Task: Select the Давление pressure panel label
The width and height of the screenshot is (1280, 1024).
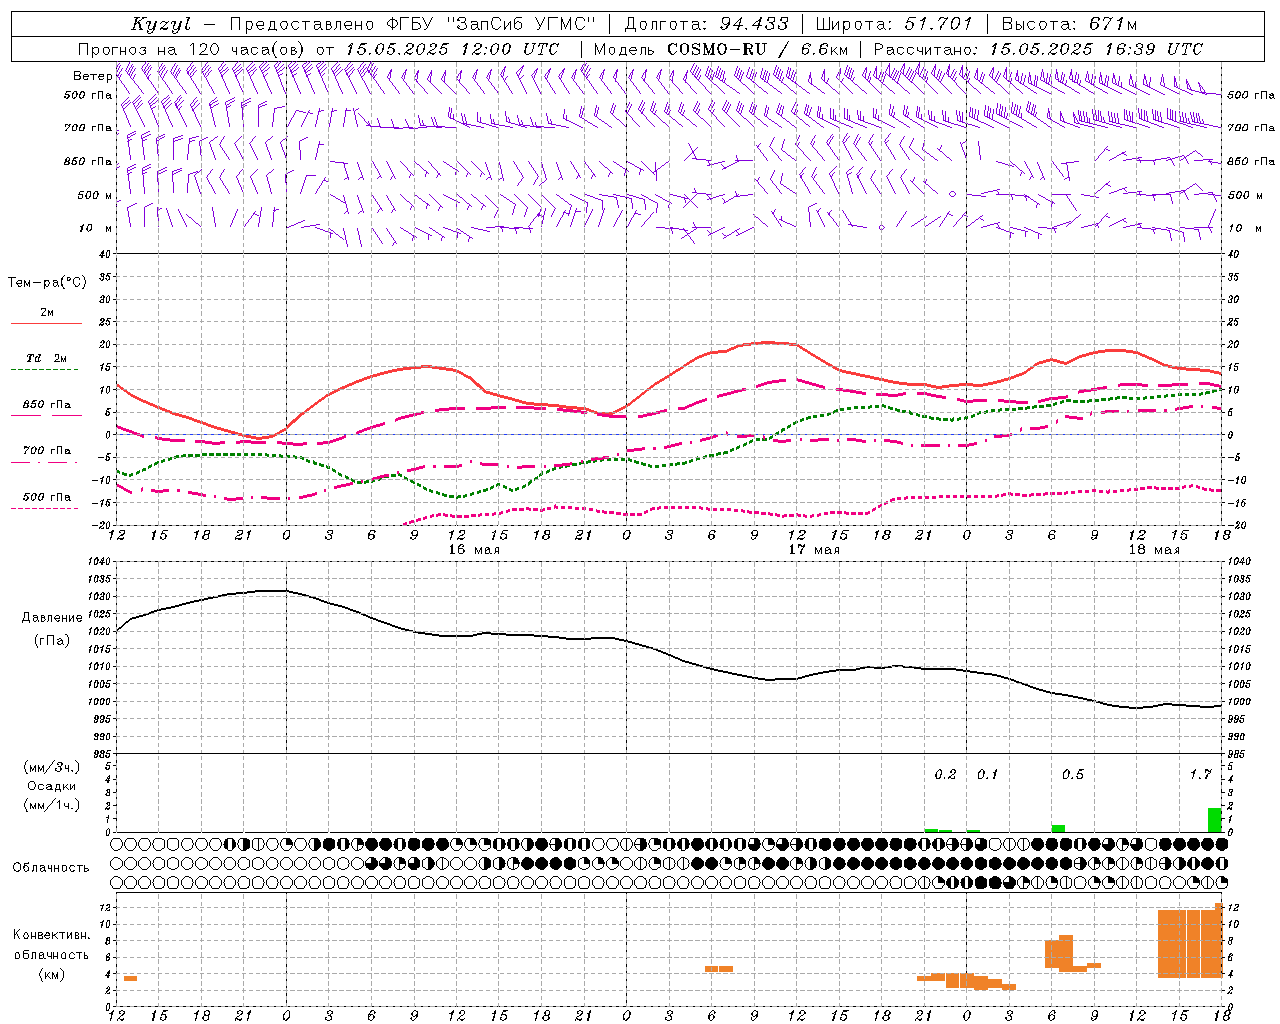Action: 52,618
